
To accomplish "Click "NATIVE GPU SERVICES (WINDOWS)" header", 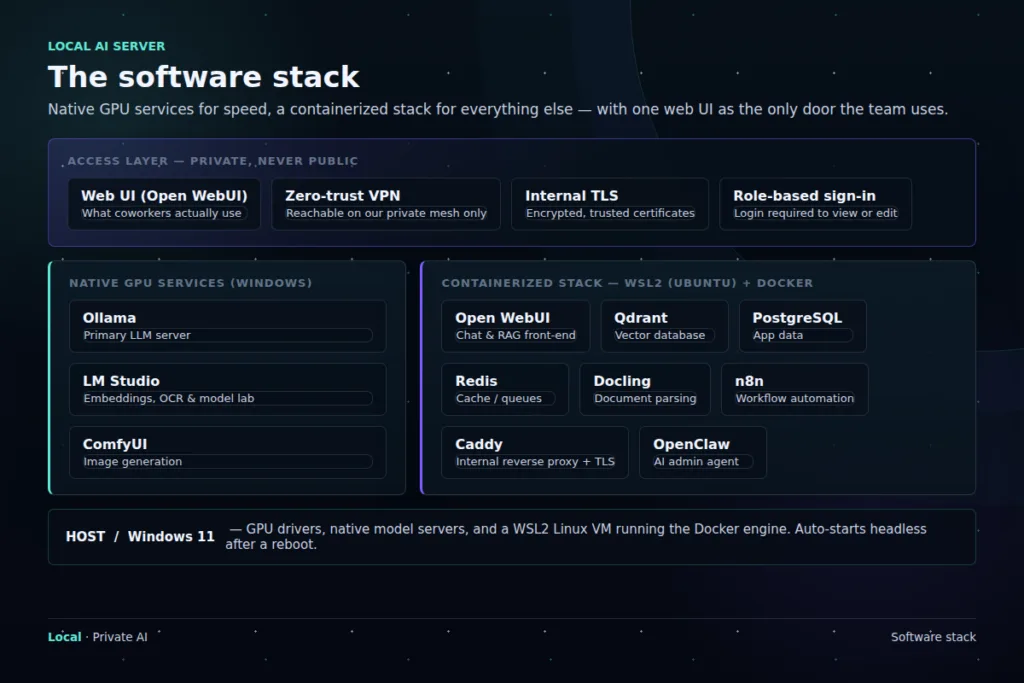I will coord(191,283).
